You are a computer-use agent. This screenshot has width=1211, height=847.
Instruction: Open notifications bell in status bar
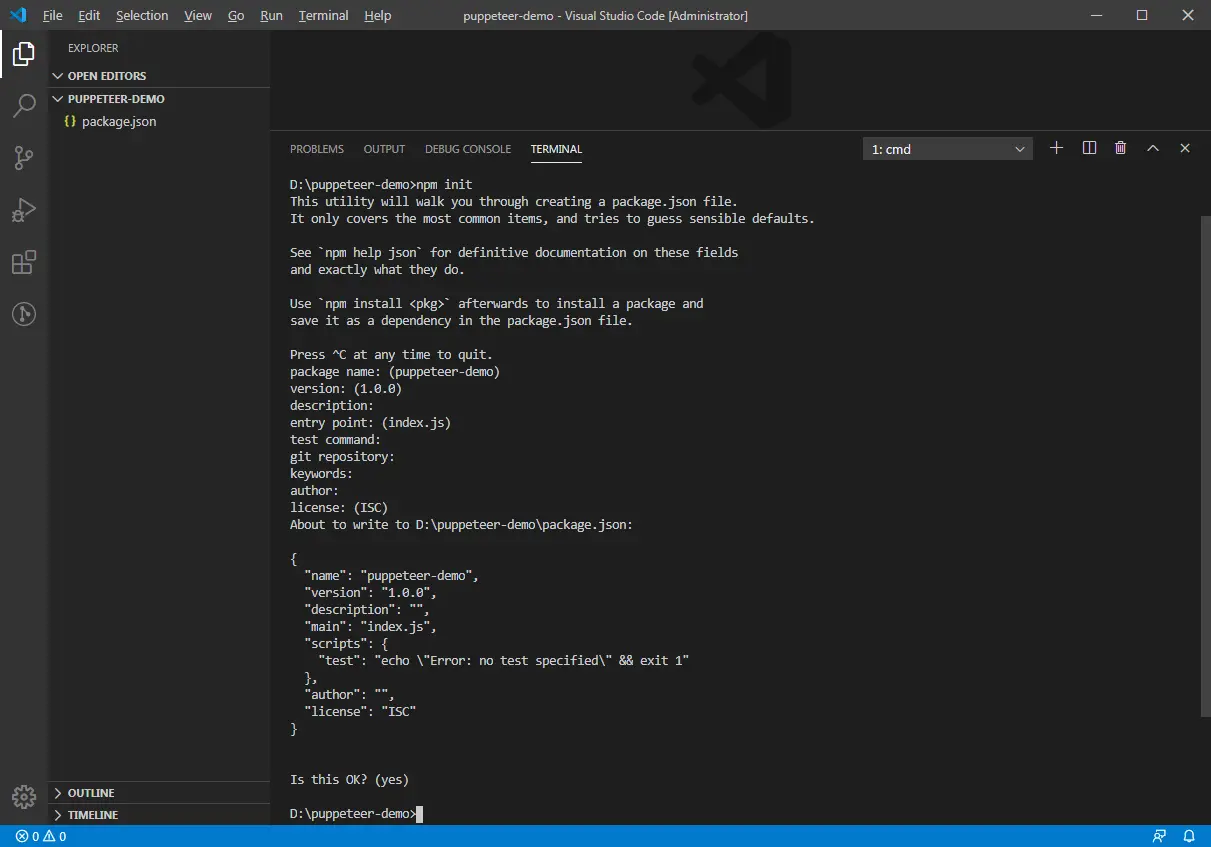[1190, 836]
